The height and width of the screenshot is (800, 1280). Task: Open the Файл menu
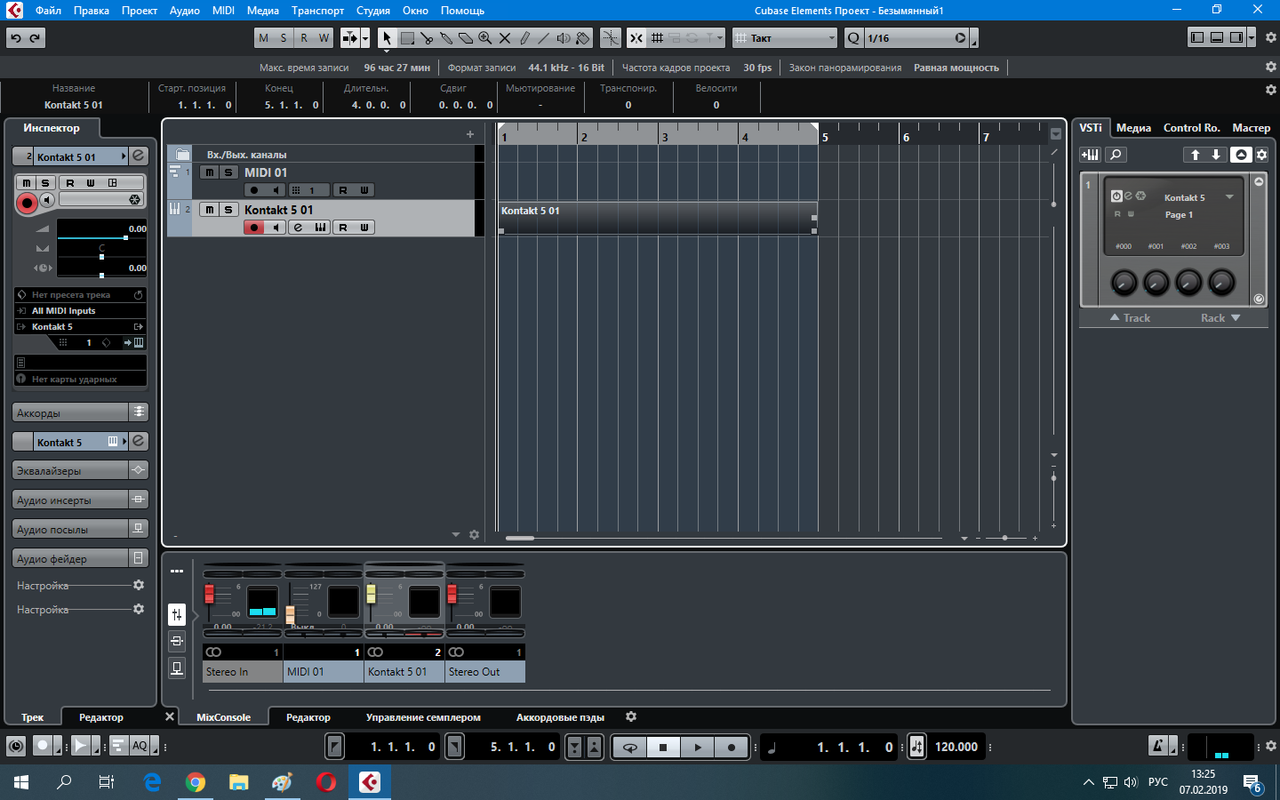[x=47, y=10]
